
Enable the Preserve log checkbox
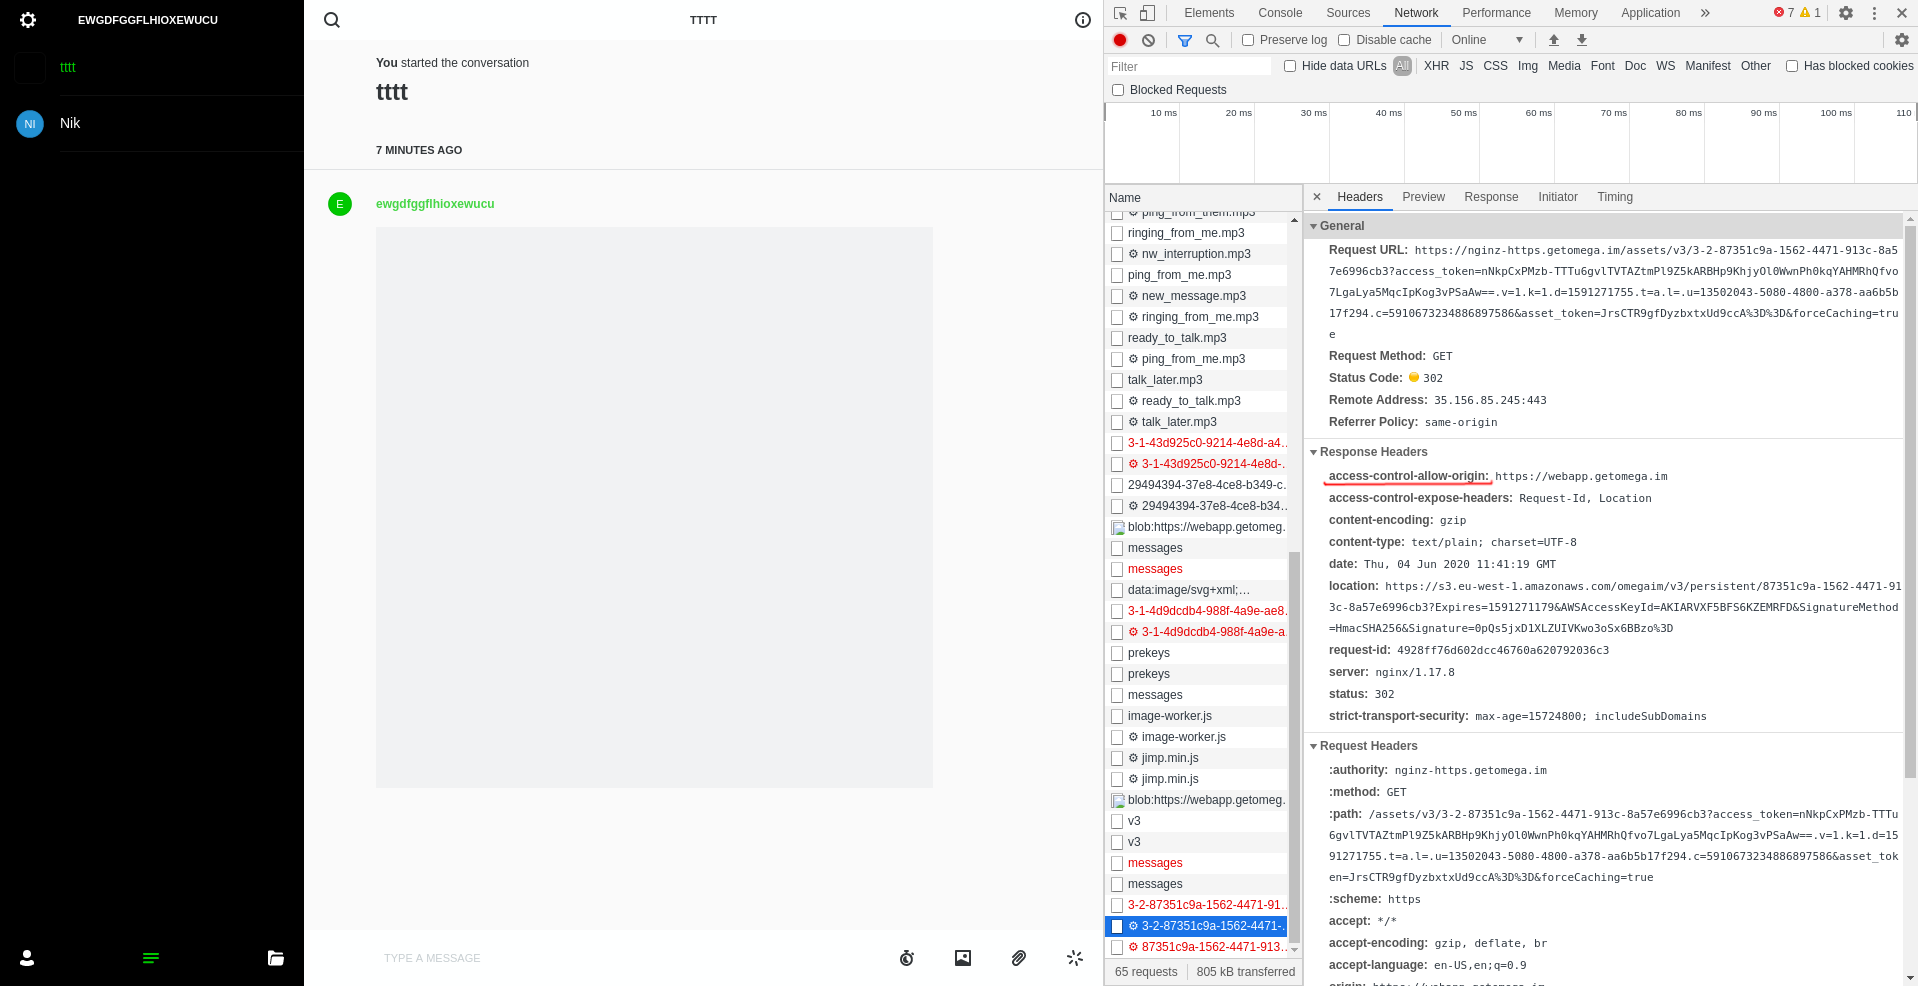[x=1247, y=40]
